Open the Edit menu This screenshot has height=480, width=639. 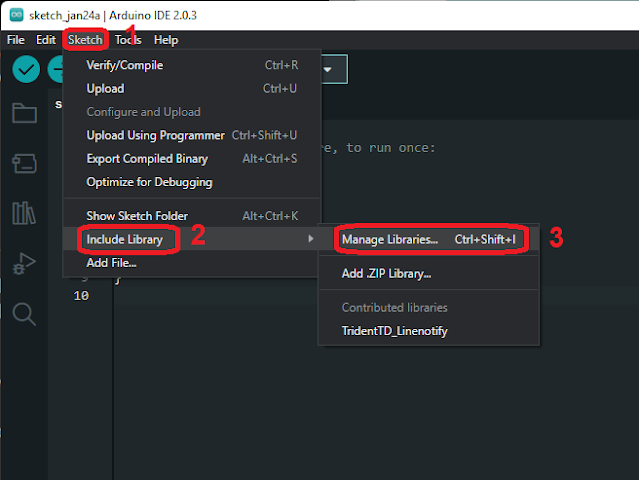46,40
